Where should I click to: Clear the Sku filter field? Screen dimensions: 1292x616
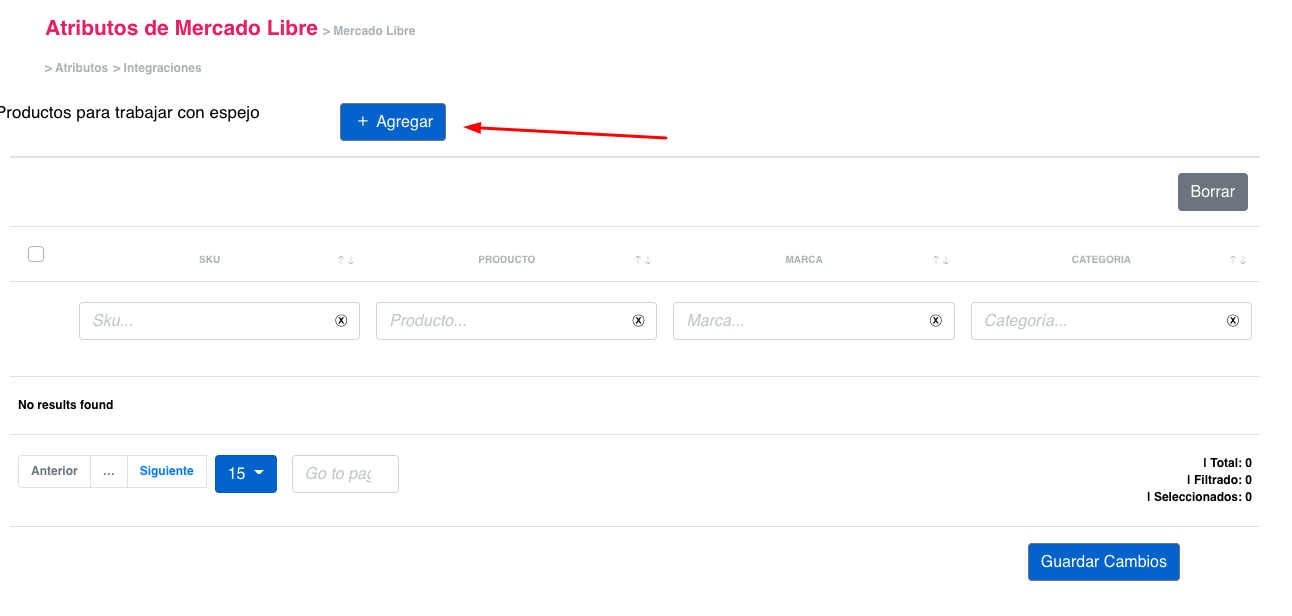pos(340,321)
